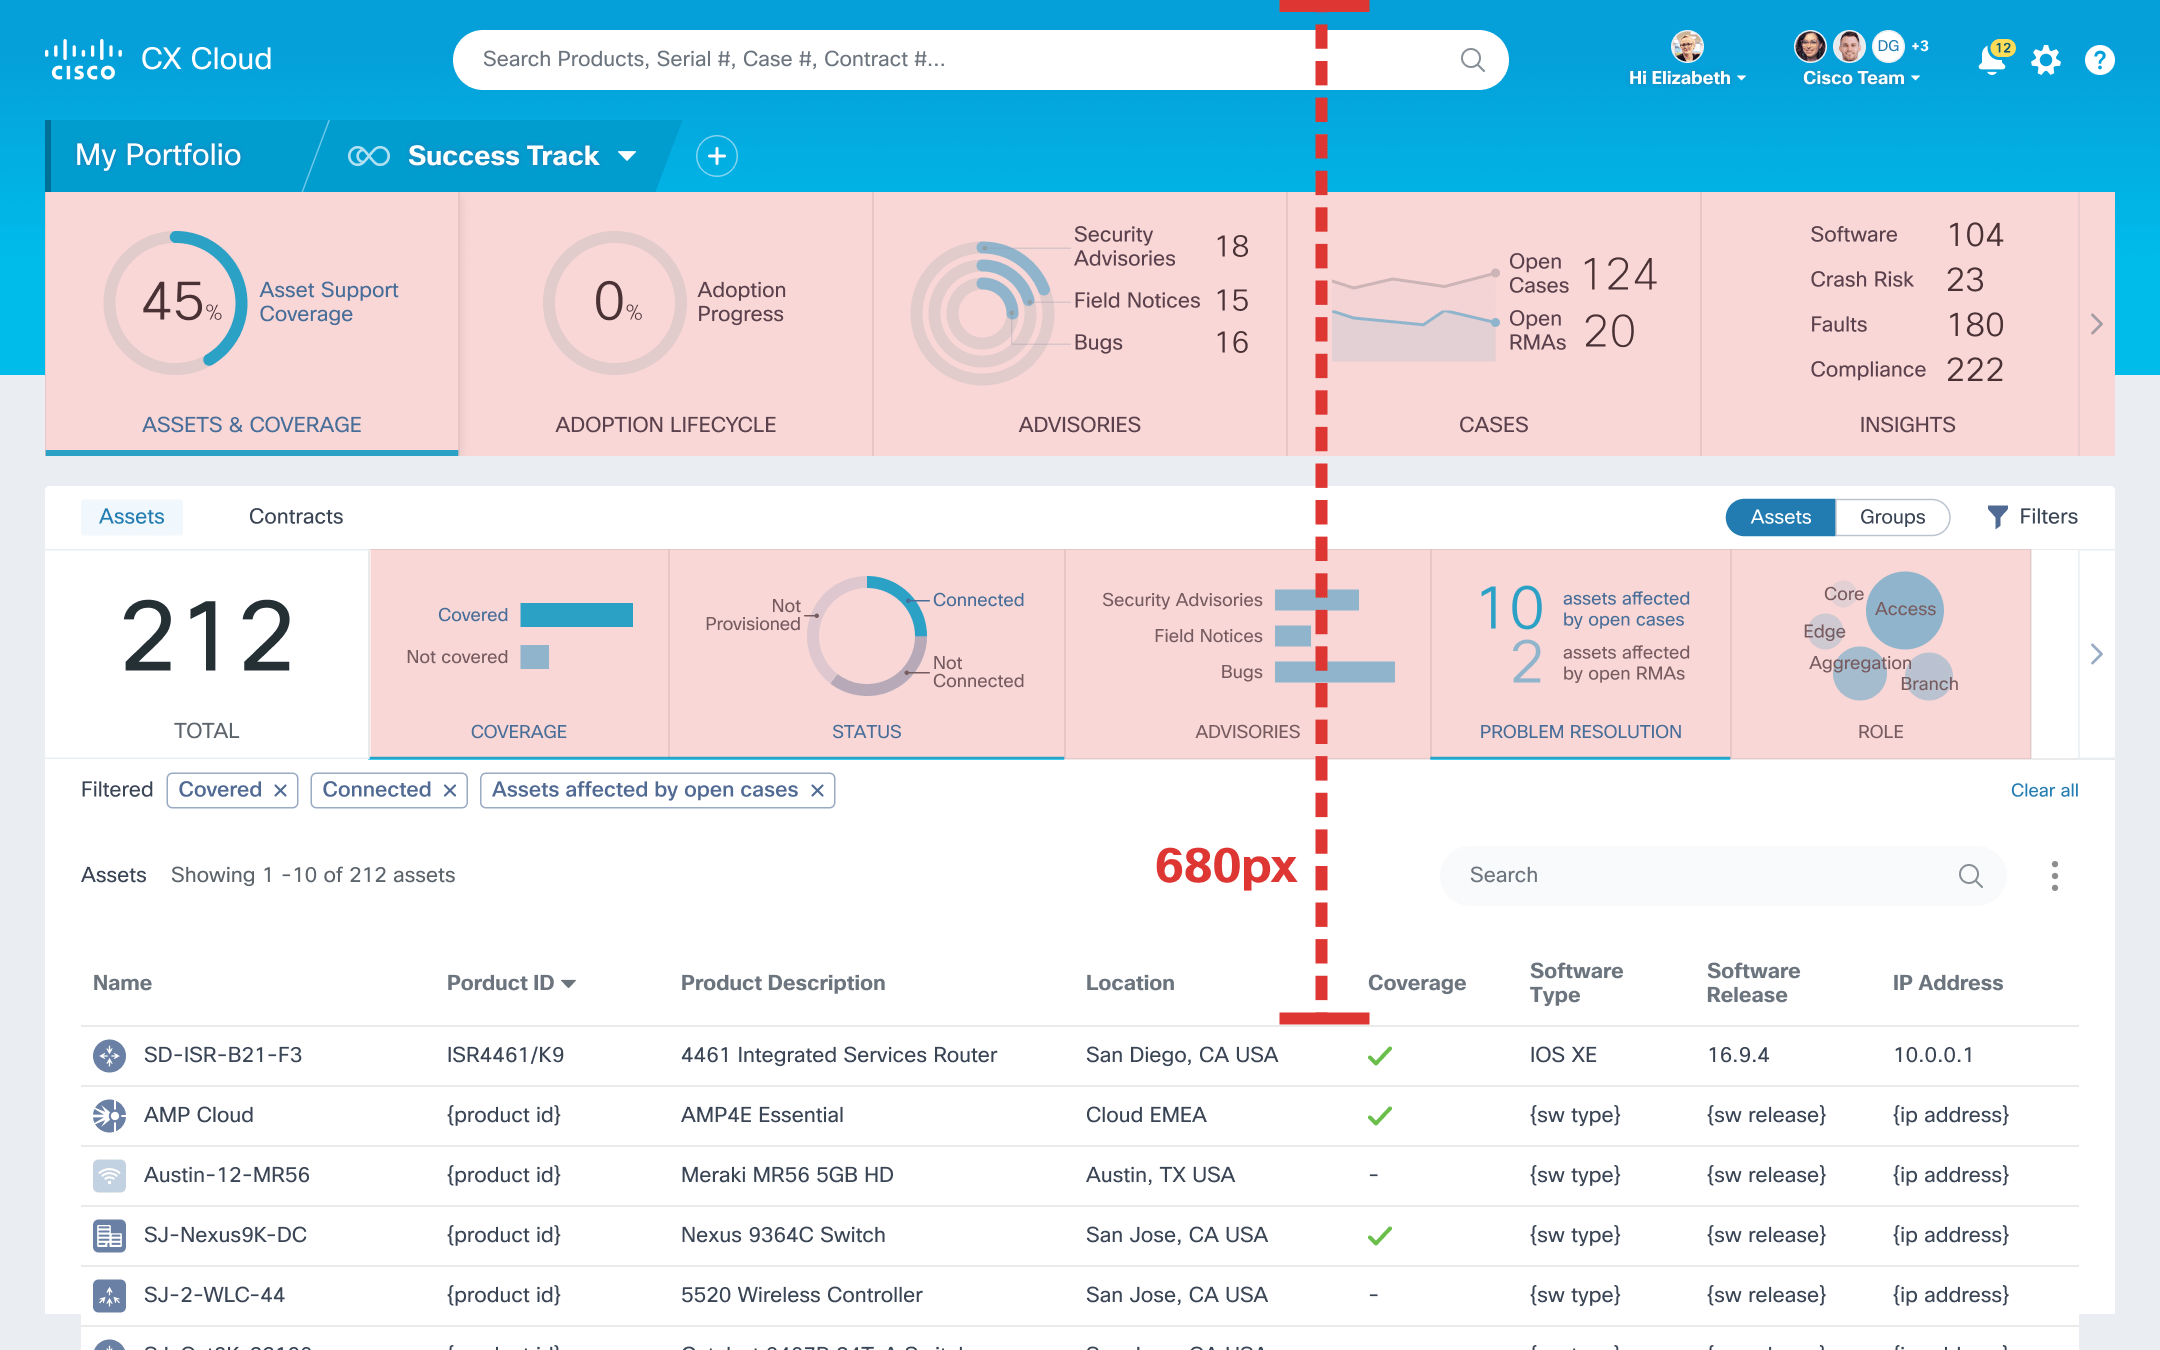Show next portfolio cards with right chevron
Viewport: 2160px width, 1350px height.
tap(2097, 324)
